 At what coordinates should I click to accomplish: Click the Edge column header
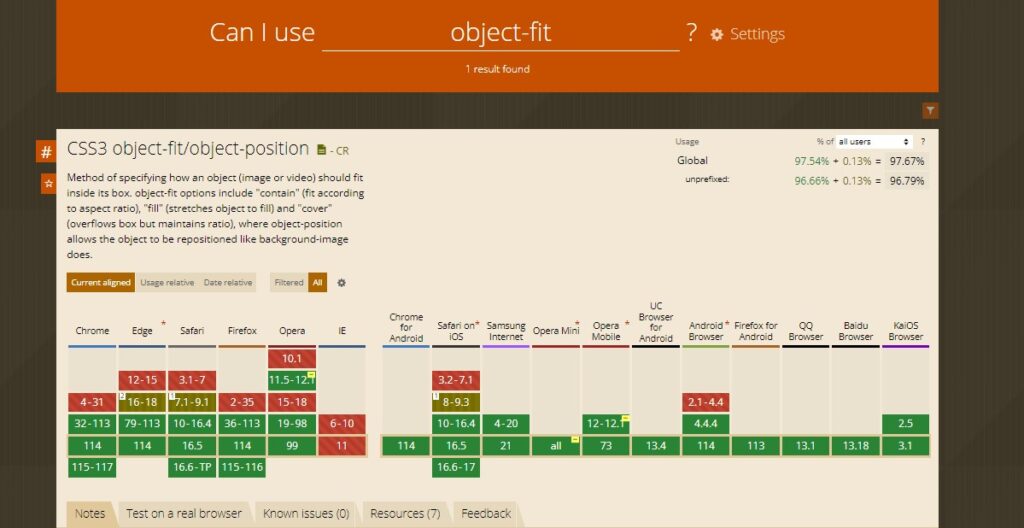[142, 331]
